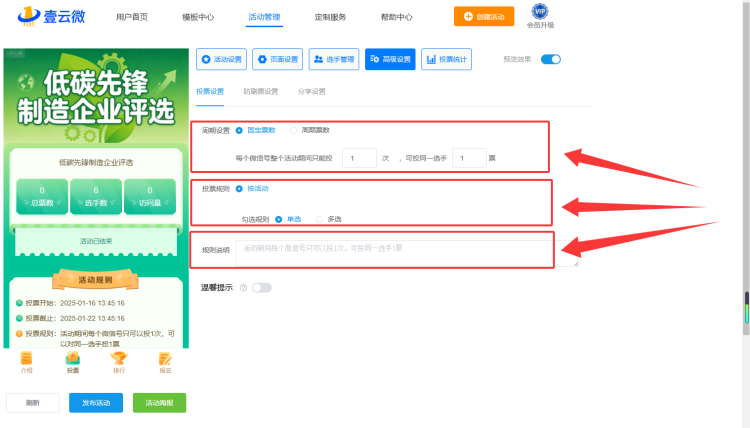750x428 pixels.
Task: Open 选手管理 toolbar button
Action: pyautogui.click(x=334, y=59)
